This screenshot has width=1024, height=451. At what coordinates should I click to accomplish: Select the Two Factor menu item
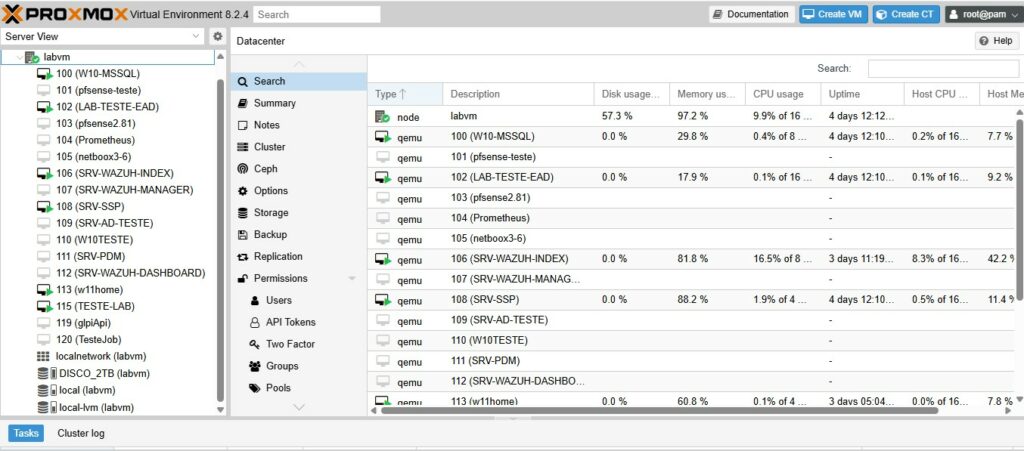coord(291,344)
